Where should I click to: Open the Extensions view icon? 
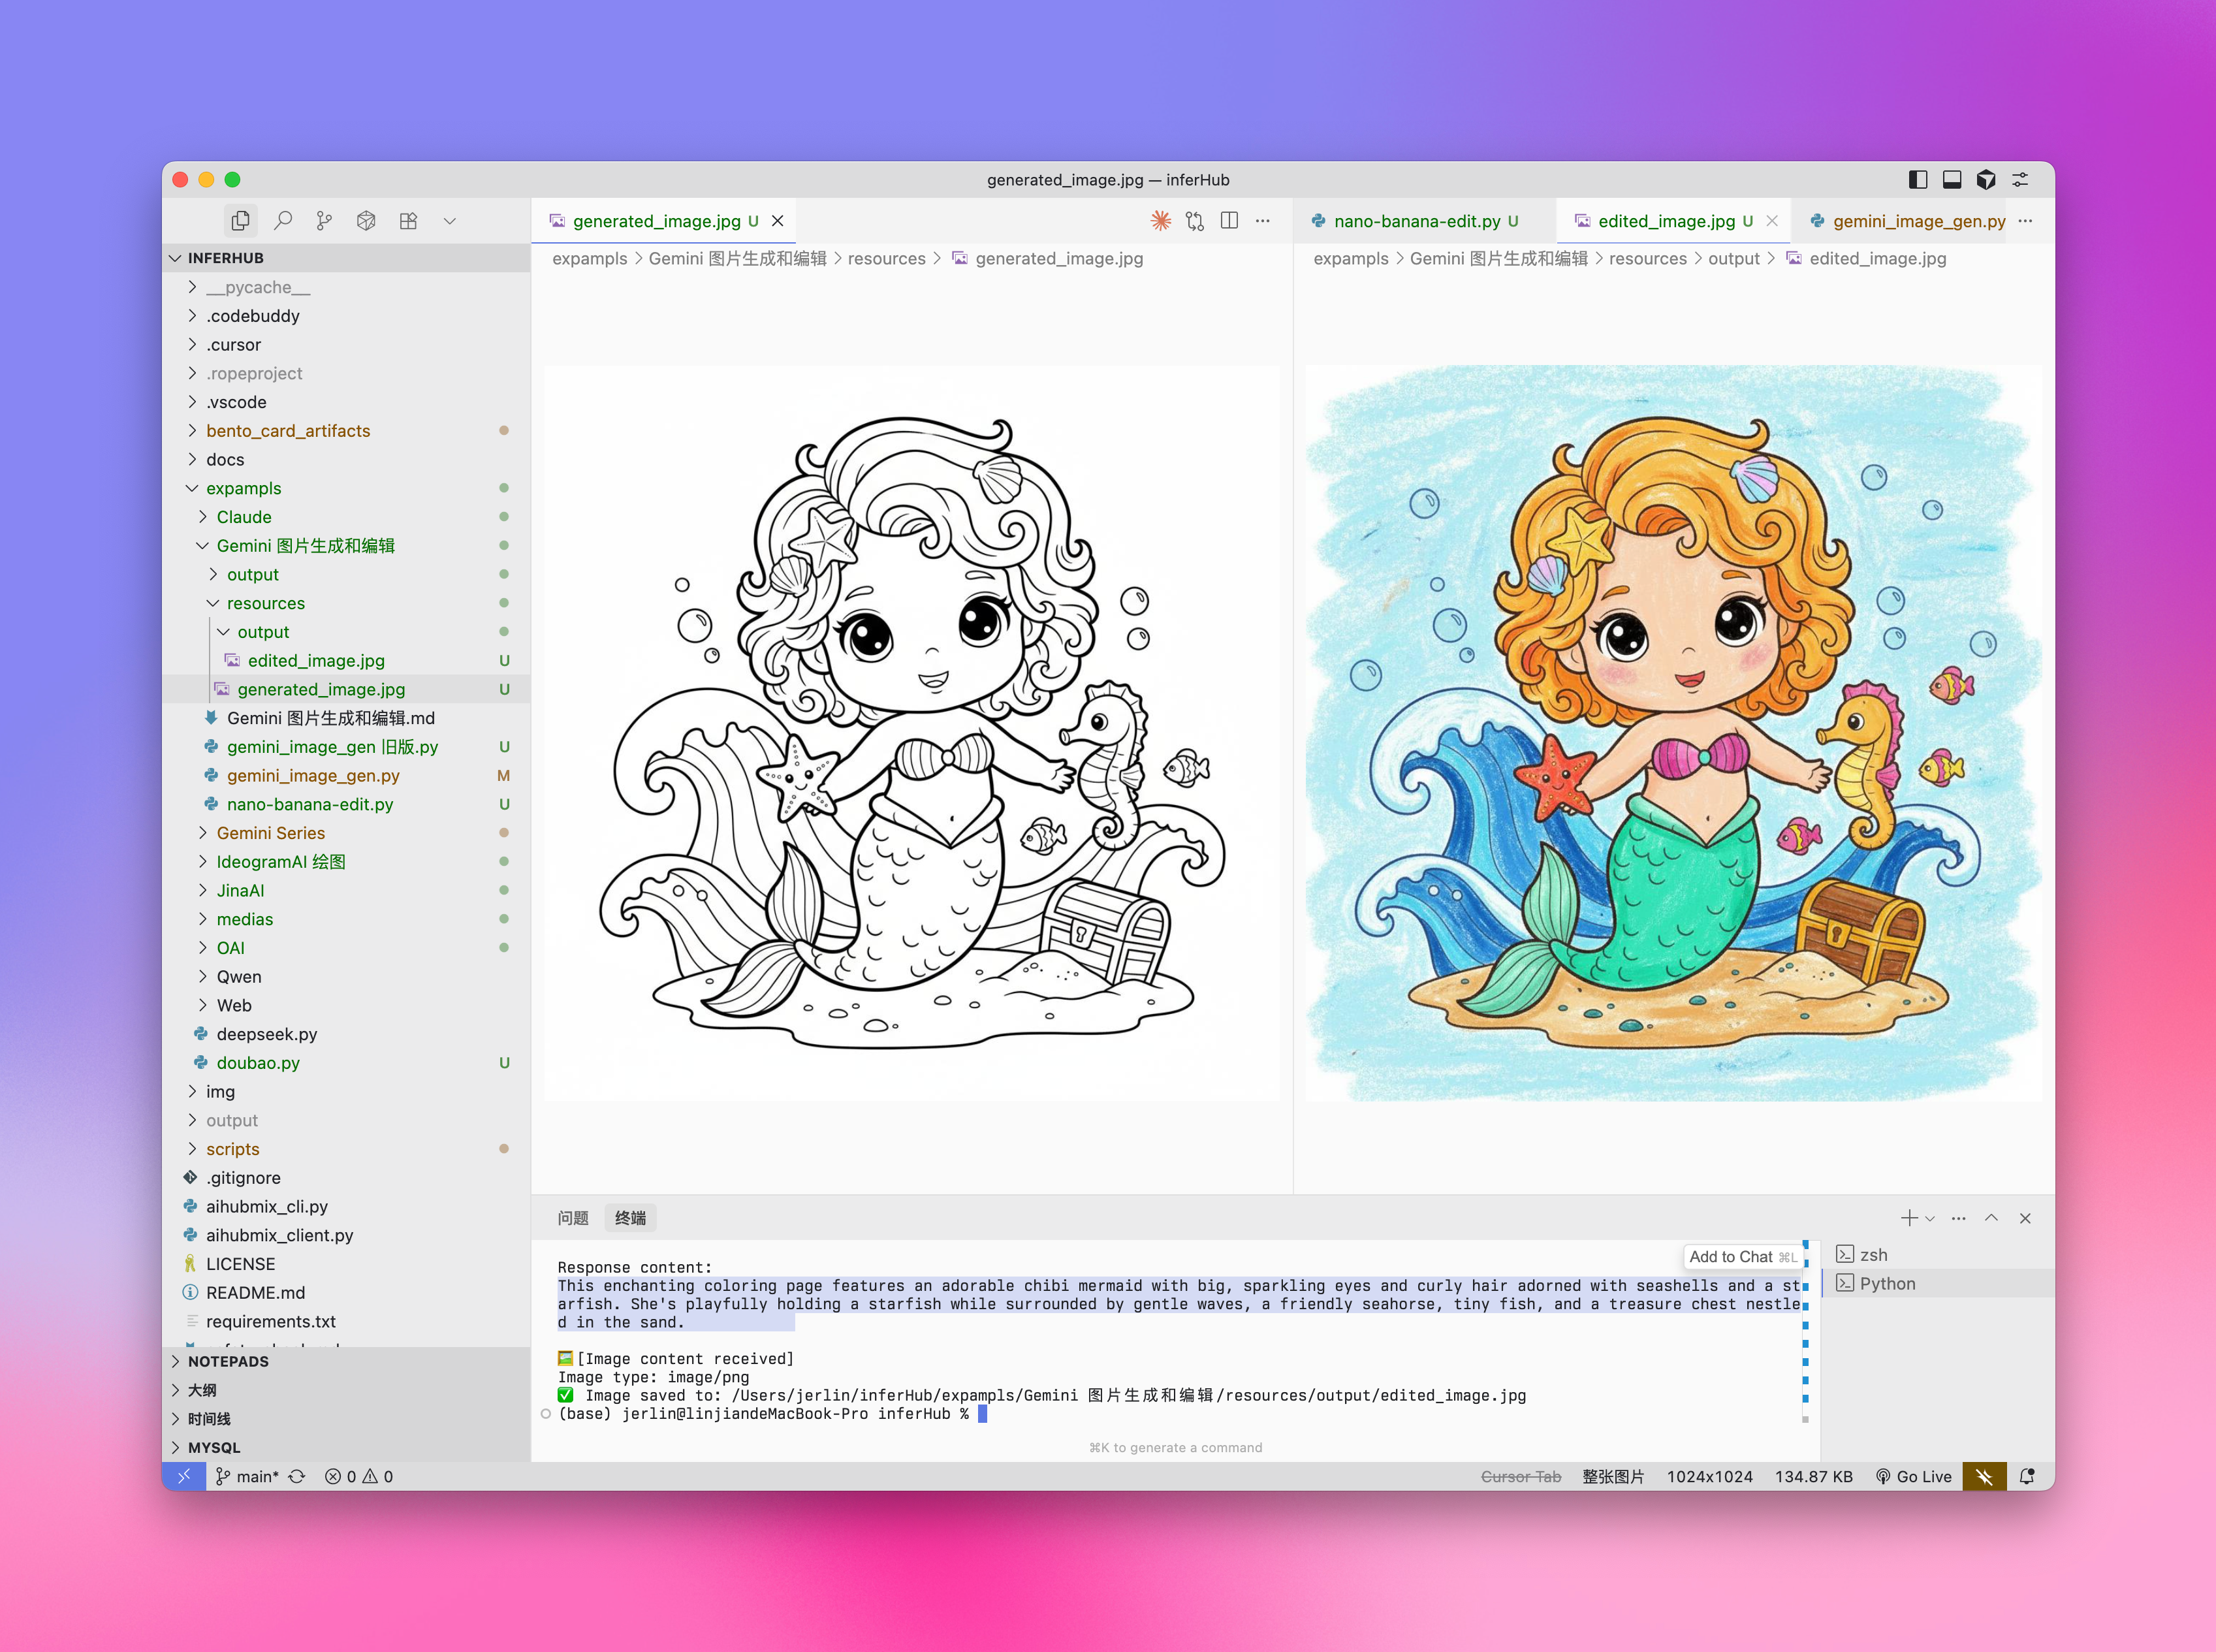click(408, 221)
